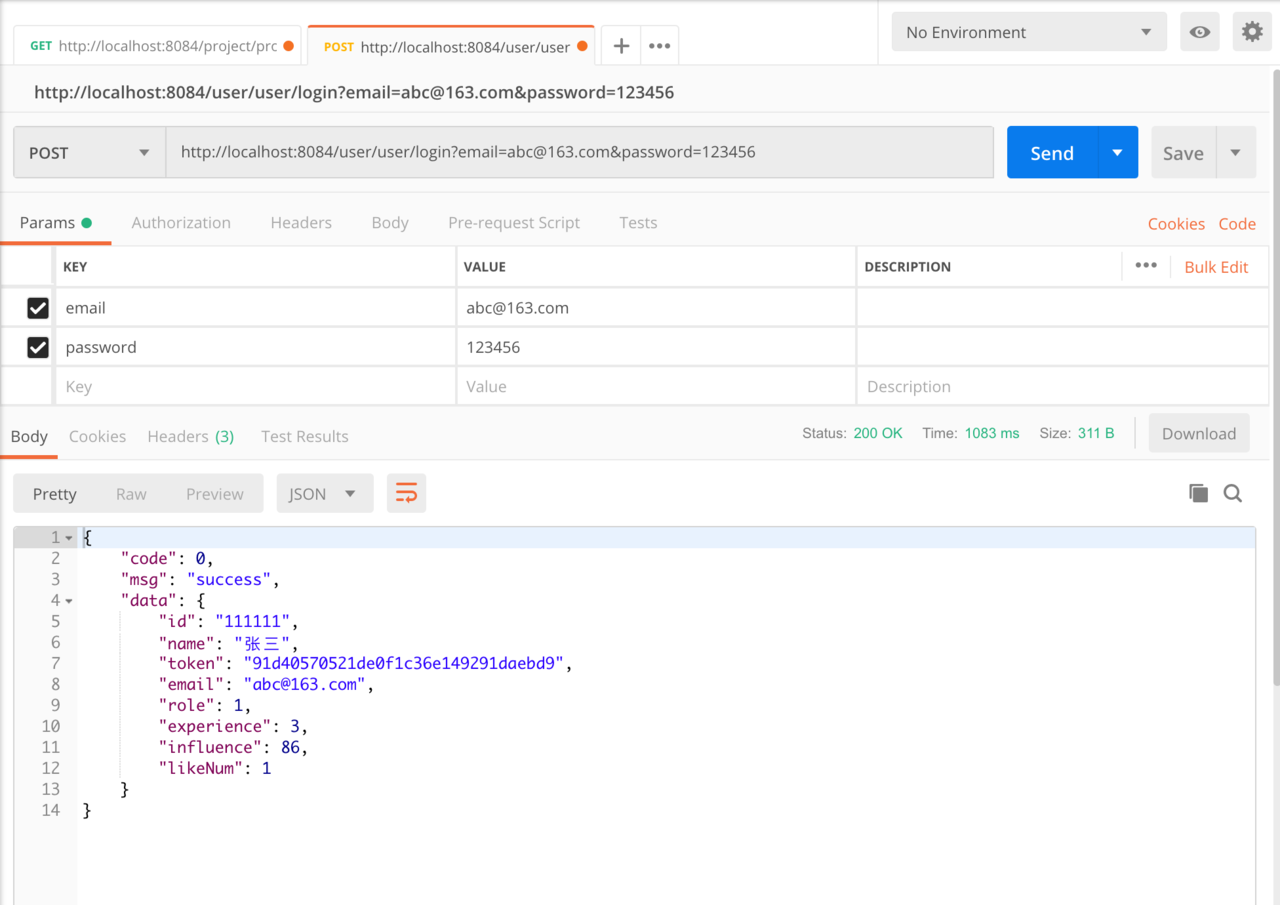Viewport: 1280px width, 905px height.
Task: Click the abc@163.com value cell
Action: [x=656, y=308]
